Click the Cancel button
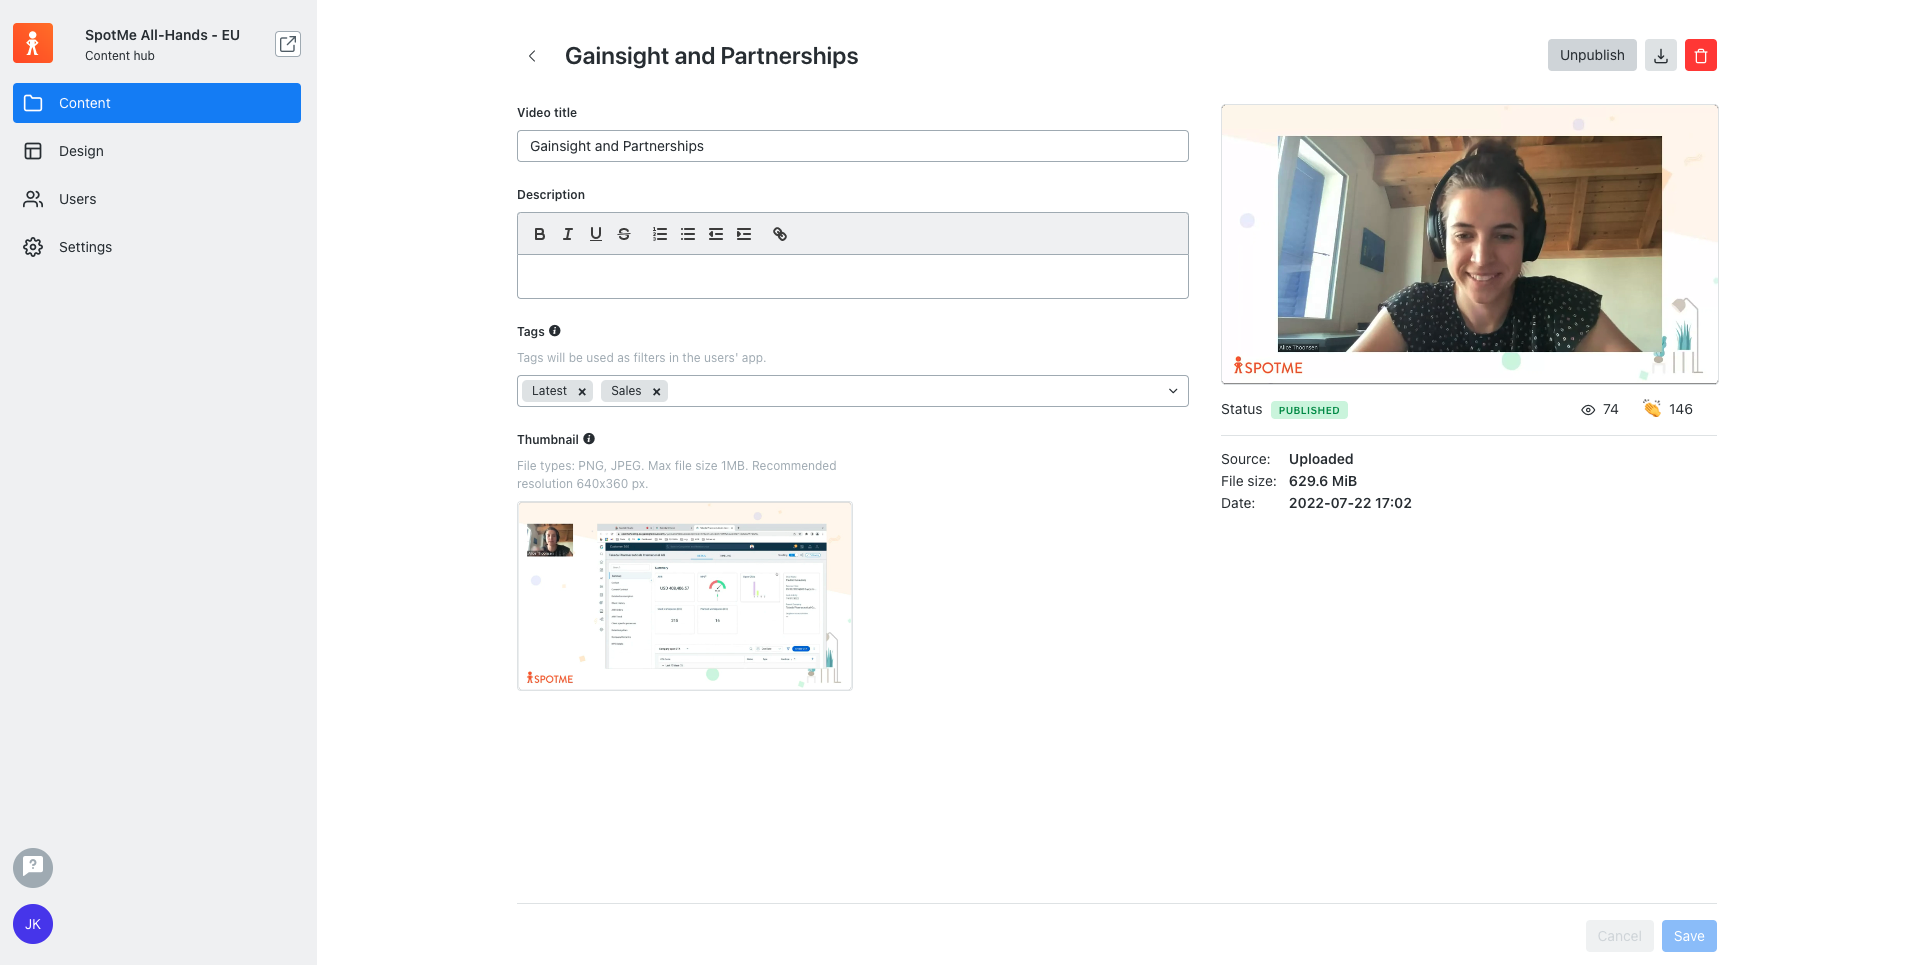The image size is (1914, 965). tap(1620, 936)
